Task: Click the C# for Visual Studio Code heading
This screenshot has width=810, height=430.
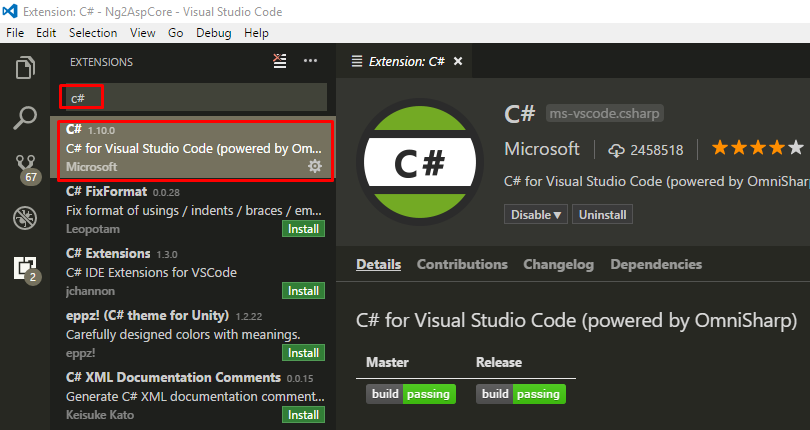Action: point(577,320)
